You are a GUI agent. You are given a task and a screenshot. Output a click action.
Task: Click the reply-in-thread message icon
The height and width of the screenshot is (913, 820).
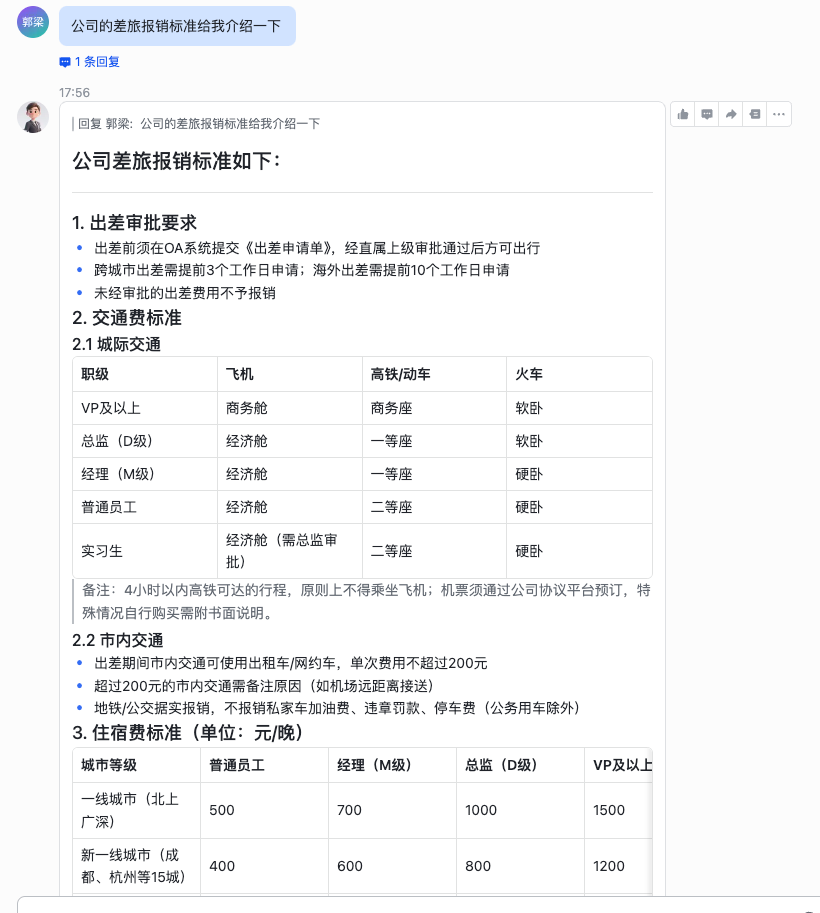707,114
